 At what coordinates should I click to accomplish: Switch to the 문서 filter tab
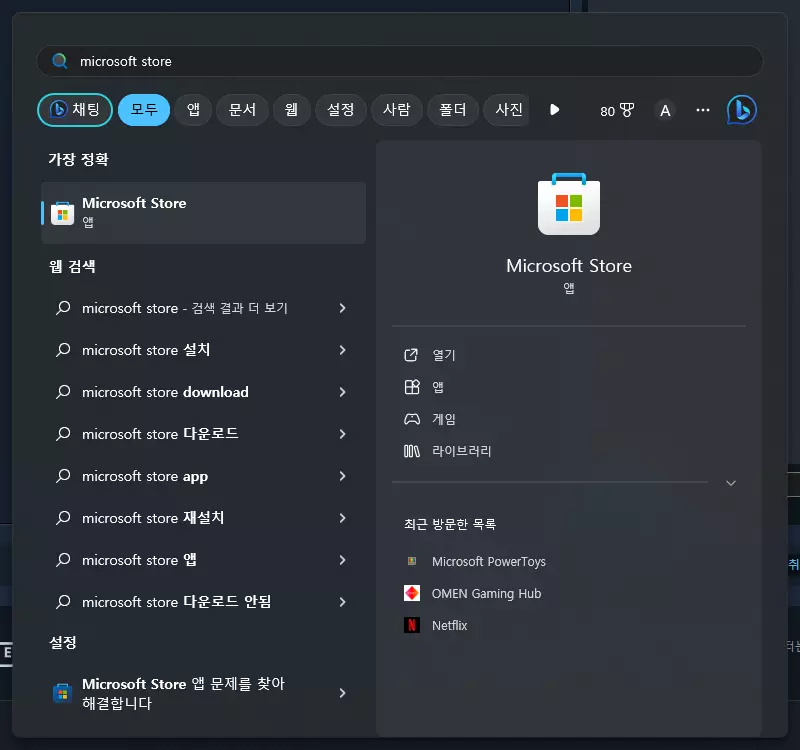point(242,110)
